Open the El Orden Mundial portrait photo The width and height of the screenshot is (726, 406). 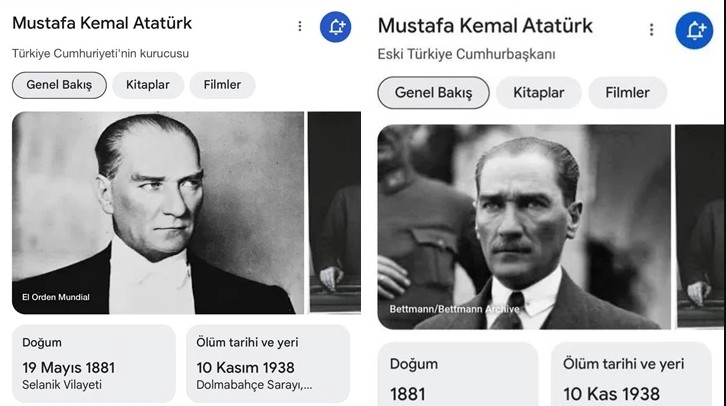point(158,213)
